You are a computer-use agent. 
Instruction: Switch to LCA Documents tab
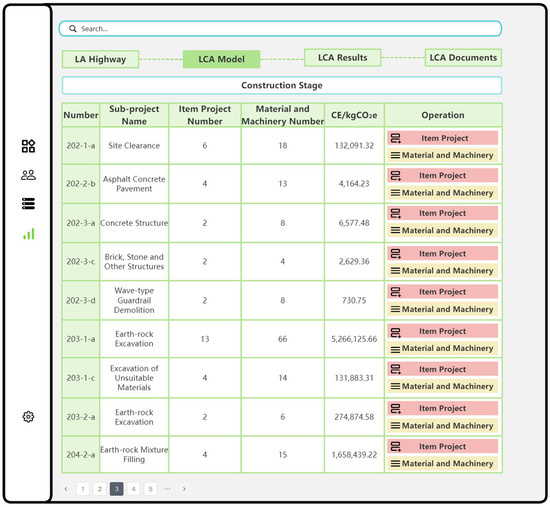coord(463,58)
